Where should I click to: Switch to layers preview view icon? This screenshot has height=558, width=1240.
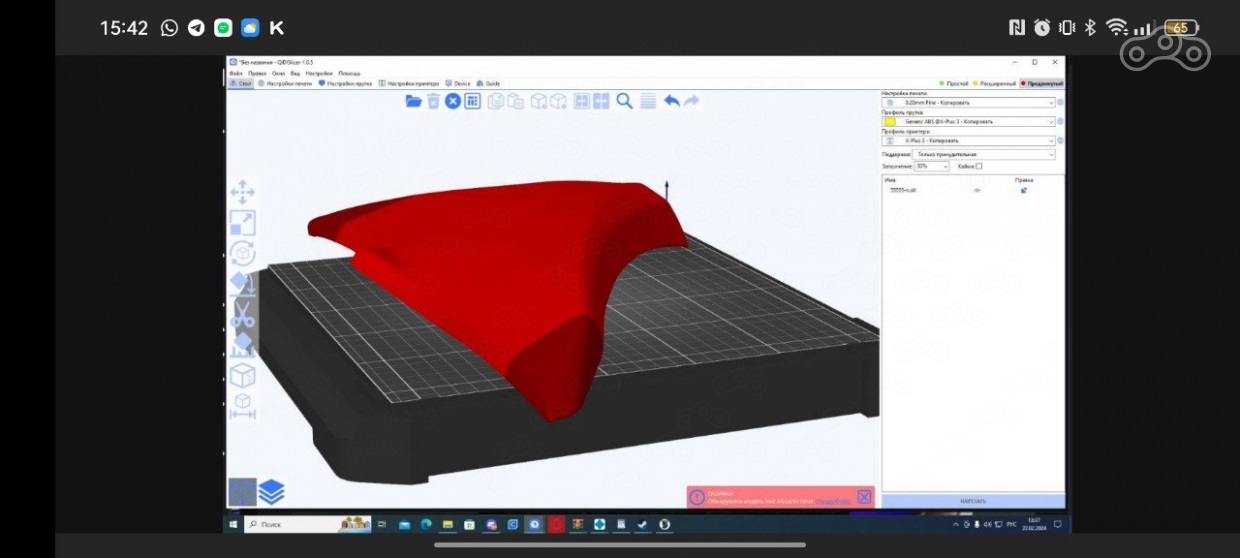[x=271, y=492]
